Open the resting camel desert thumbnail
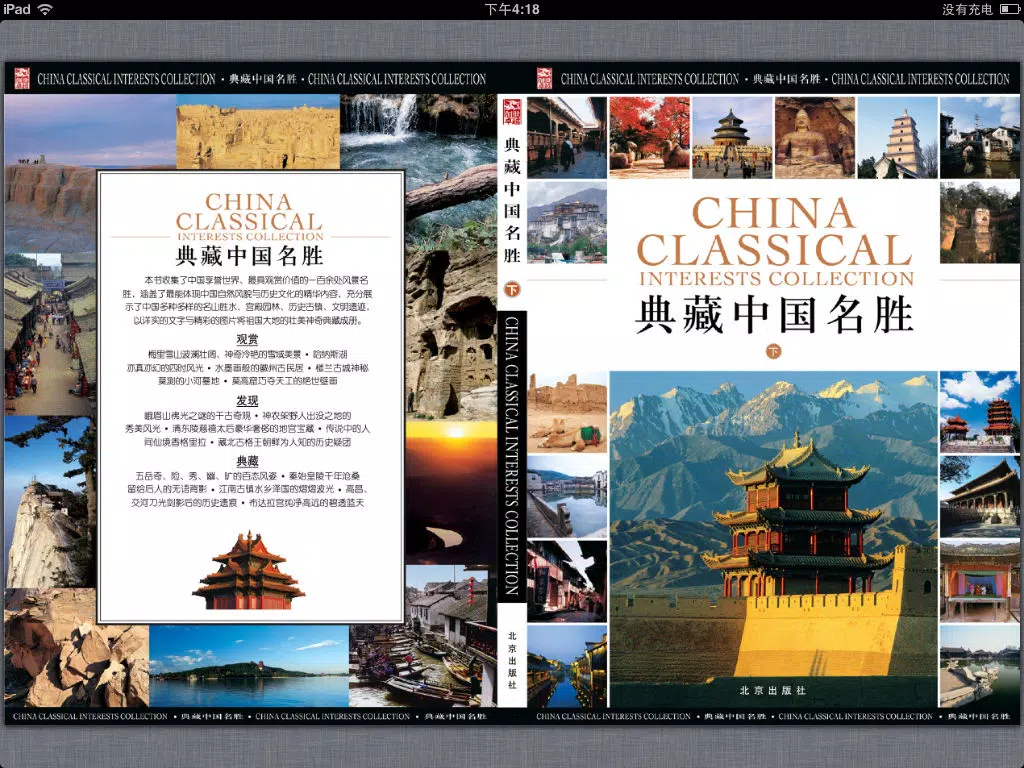The image size is (1024, 768). [x=567, y=412]
